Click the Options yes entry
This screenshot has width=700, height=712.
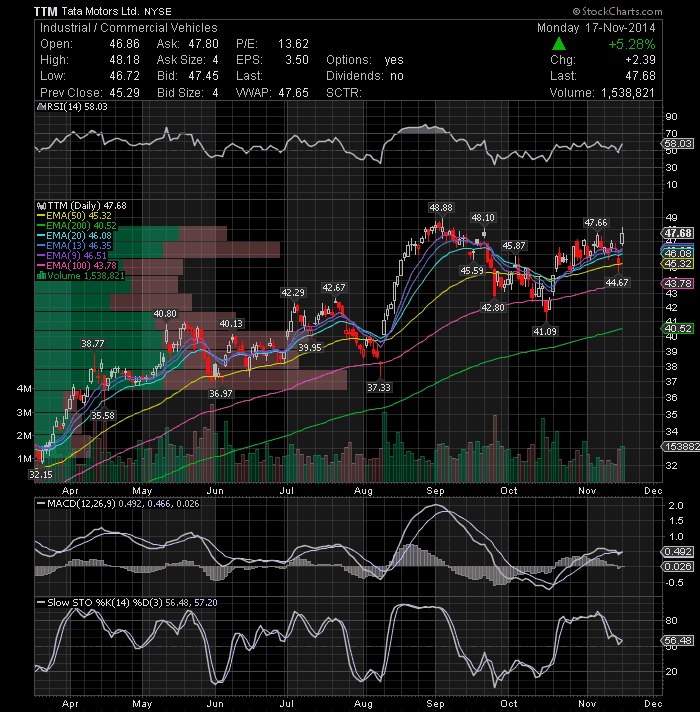pos(365,60)
